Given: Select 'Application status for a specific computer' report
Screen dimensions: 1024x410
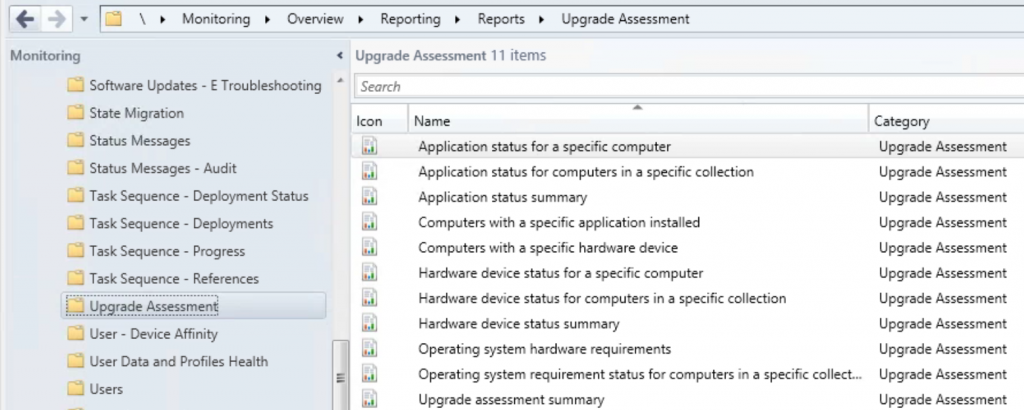Looking at the screenshot, I should [x=544, y=146].
